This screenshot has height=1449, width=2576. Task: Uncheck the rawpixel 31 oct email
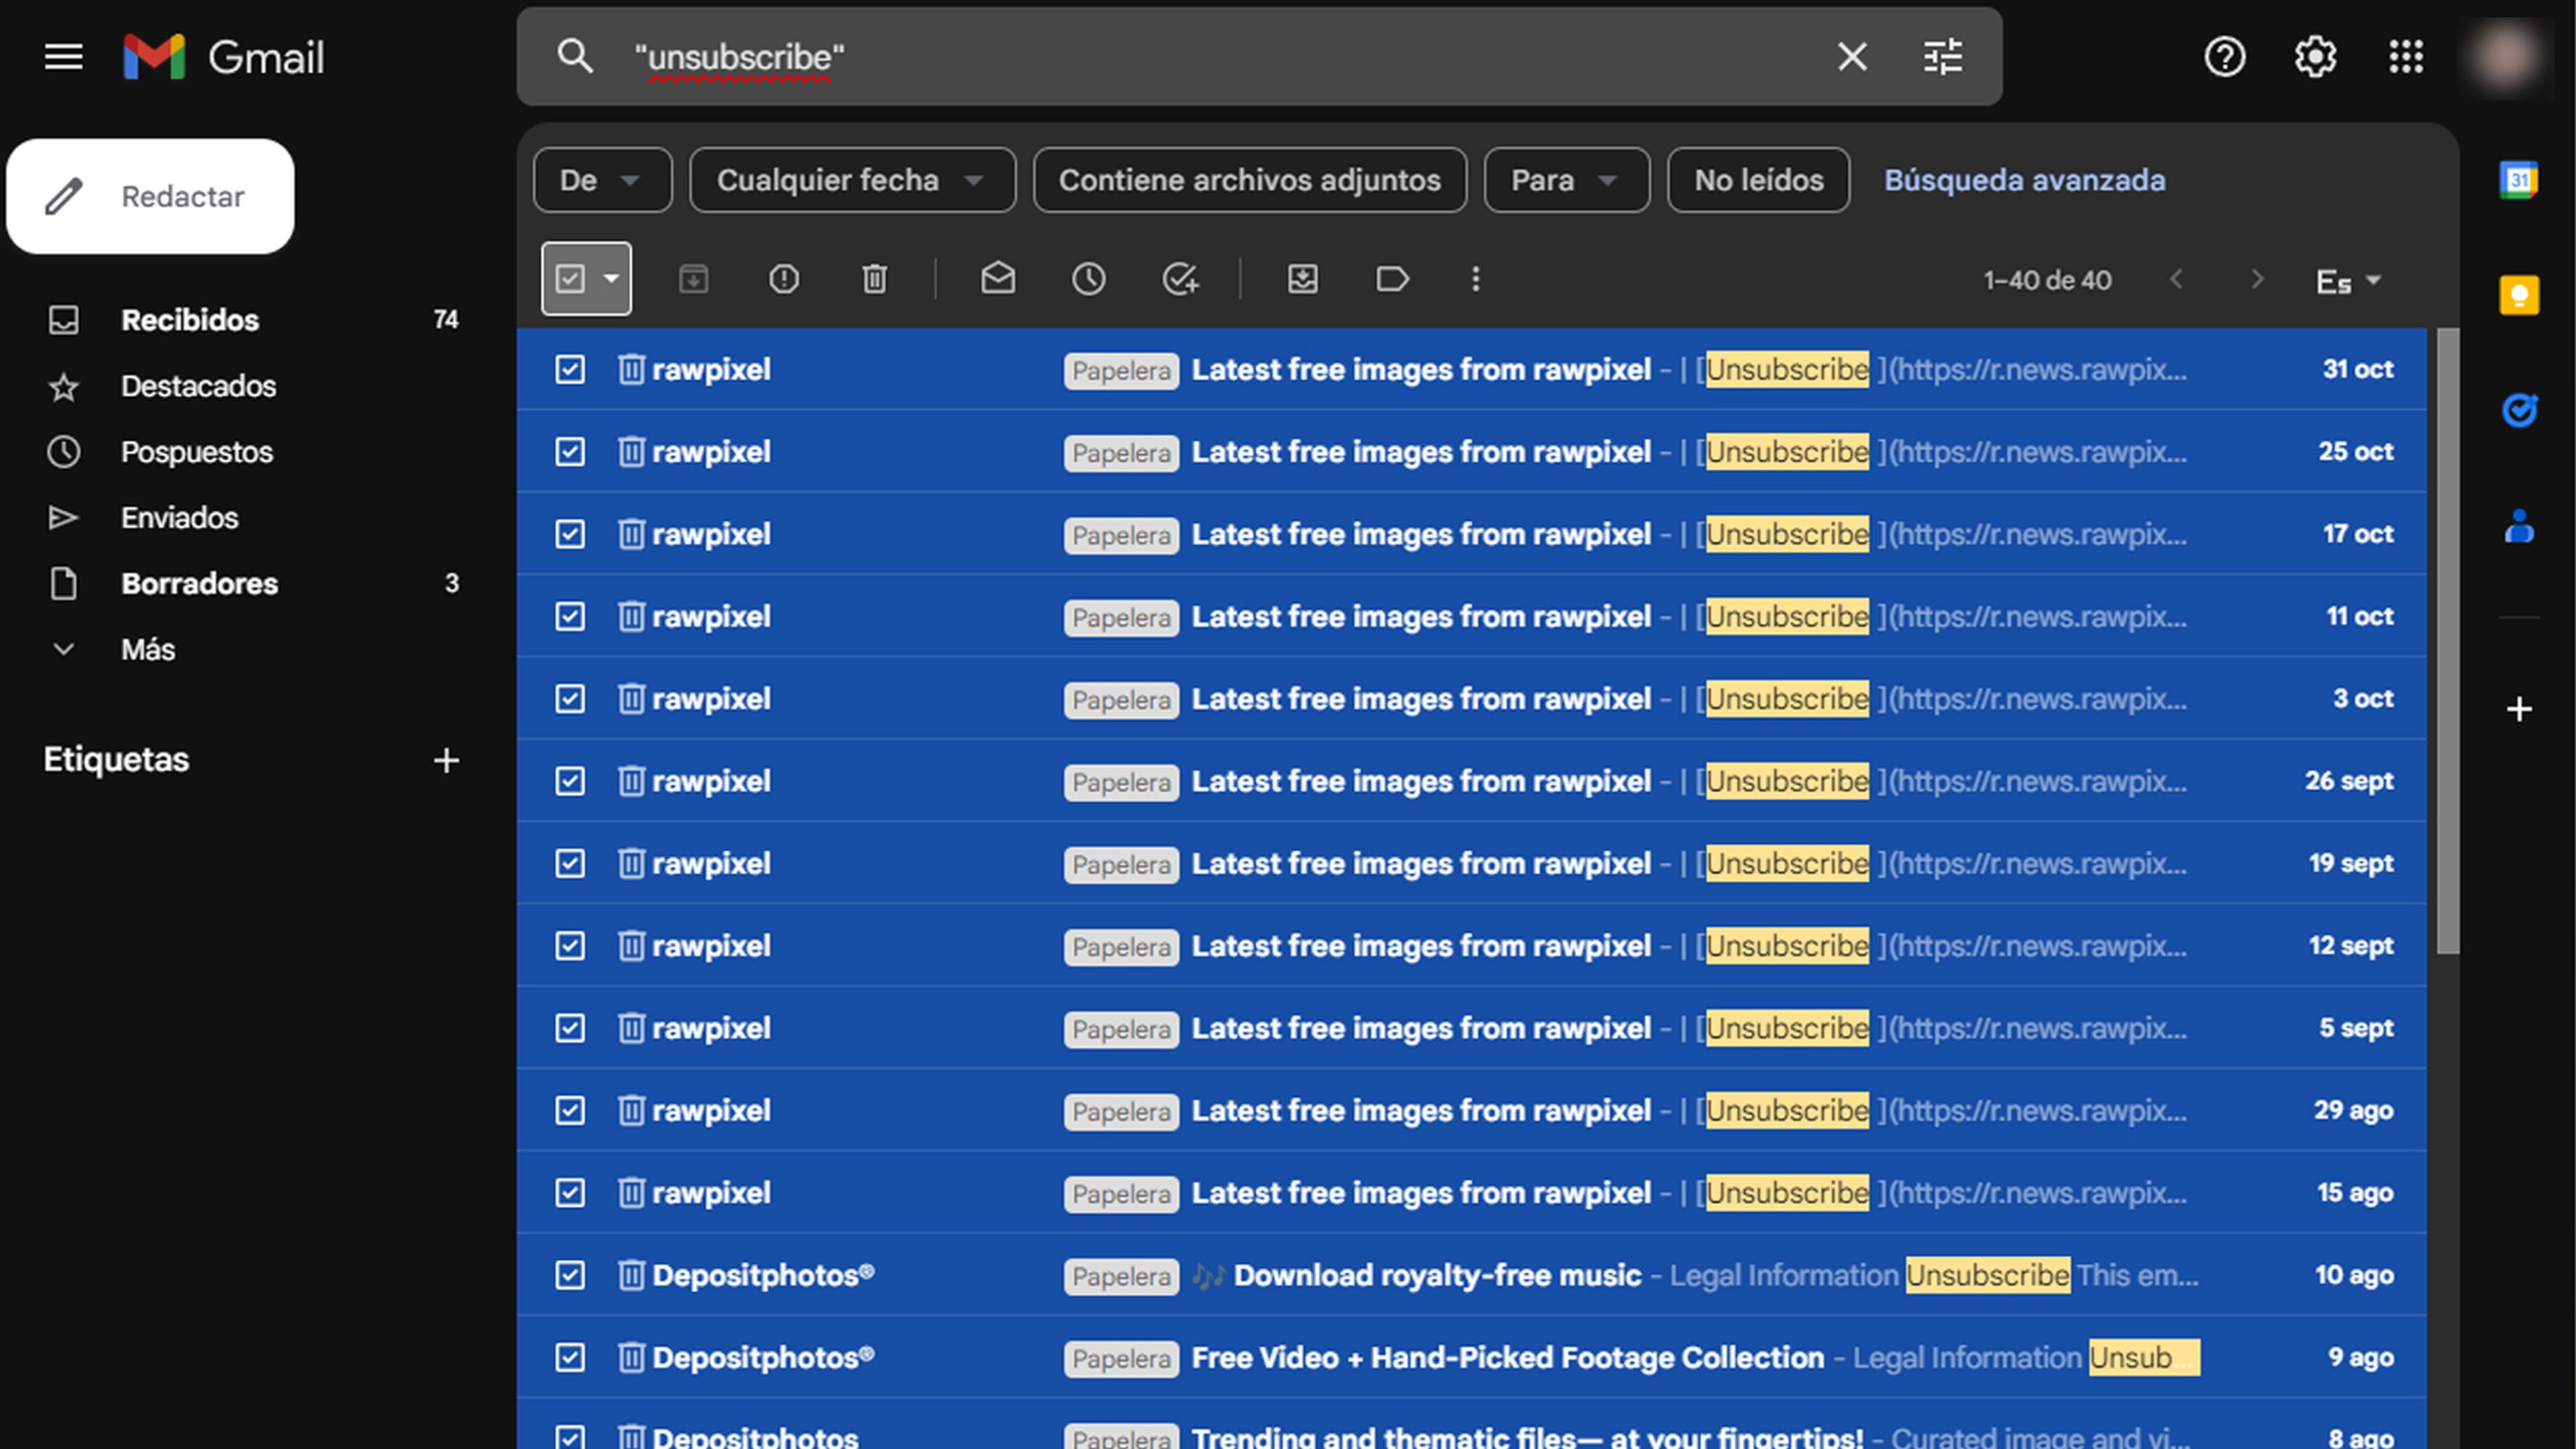click(x=570, y=370)
